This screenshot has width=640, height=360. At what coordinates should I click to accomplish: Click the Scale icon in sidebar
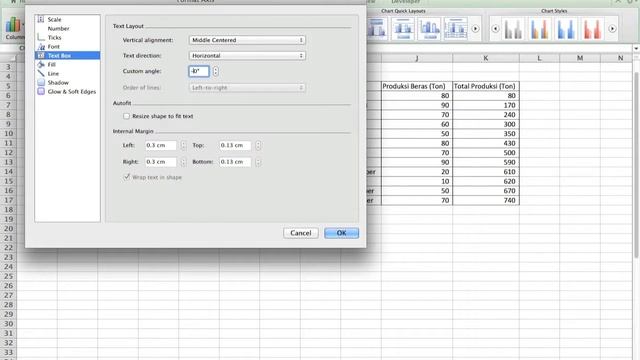[x=41, y=19]
